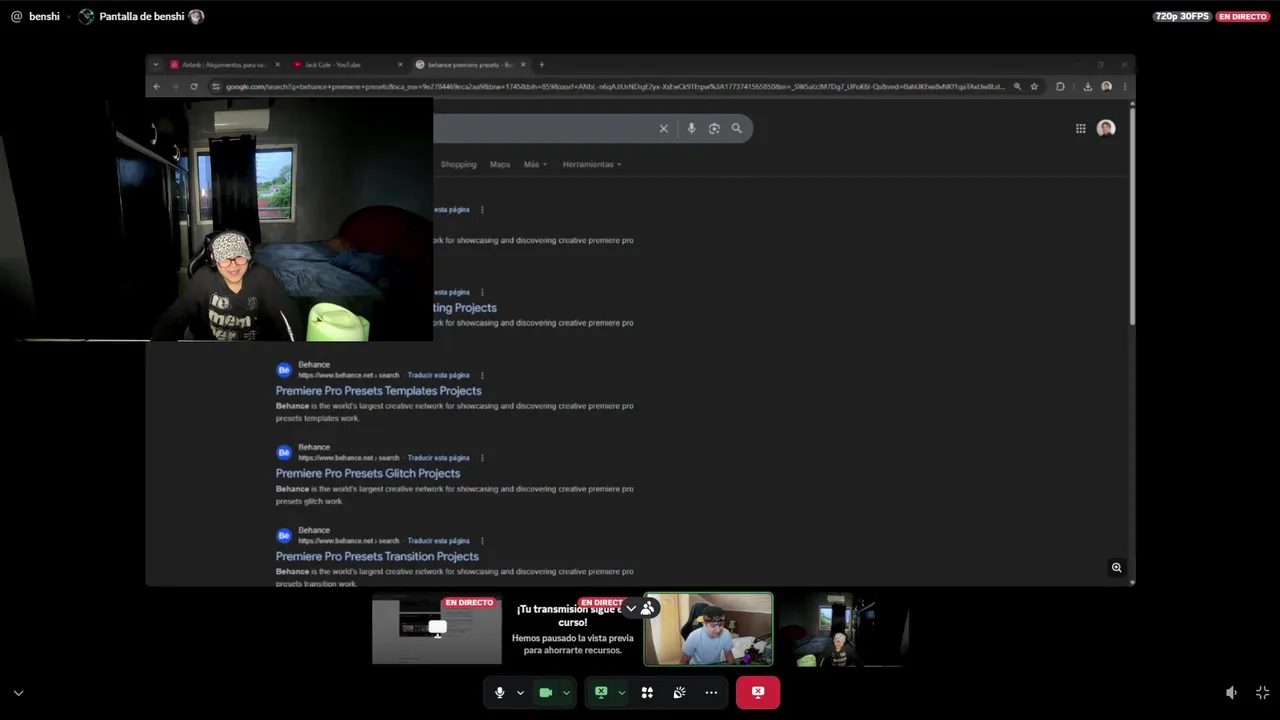The image size is (1280, 720).
Task: Show members with the people icon
Action: coord(648,608)
